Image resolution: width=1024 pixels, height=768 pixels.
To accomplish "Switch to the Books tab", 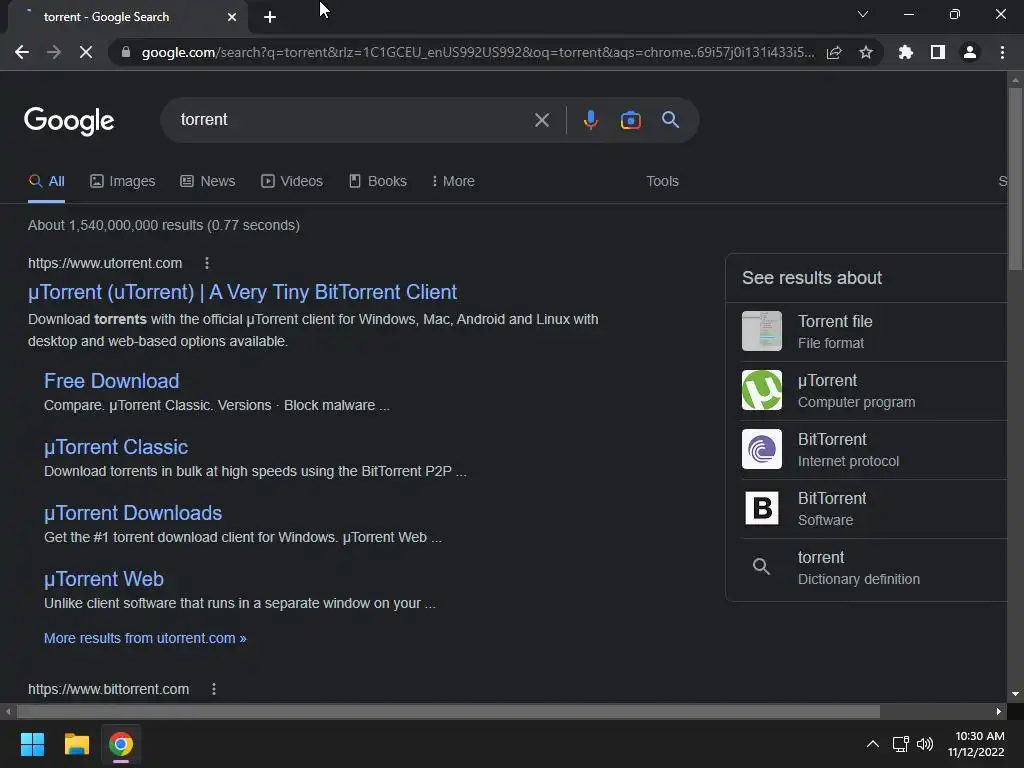I will coord(377,181).
